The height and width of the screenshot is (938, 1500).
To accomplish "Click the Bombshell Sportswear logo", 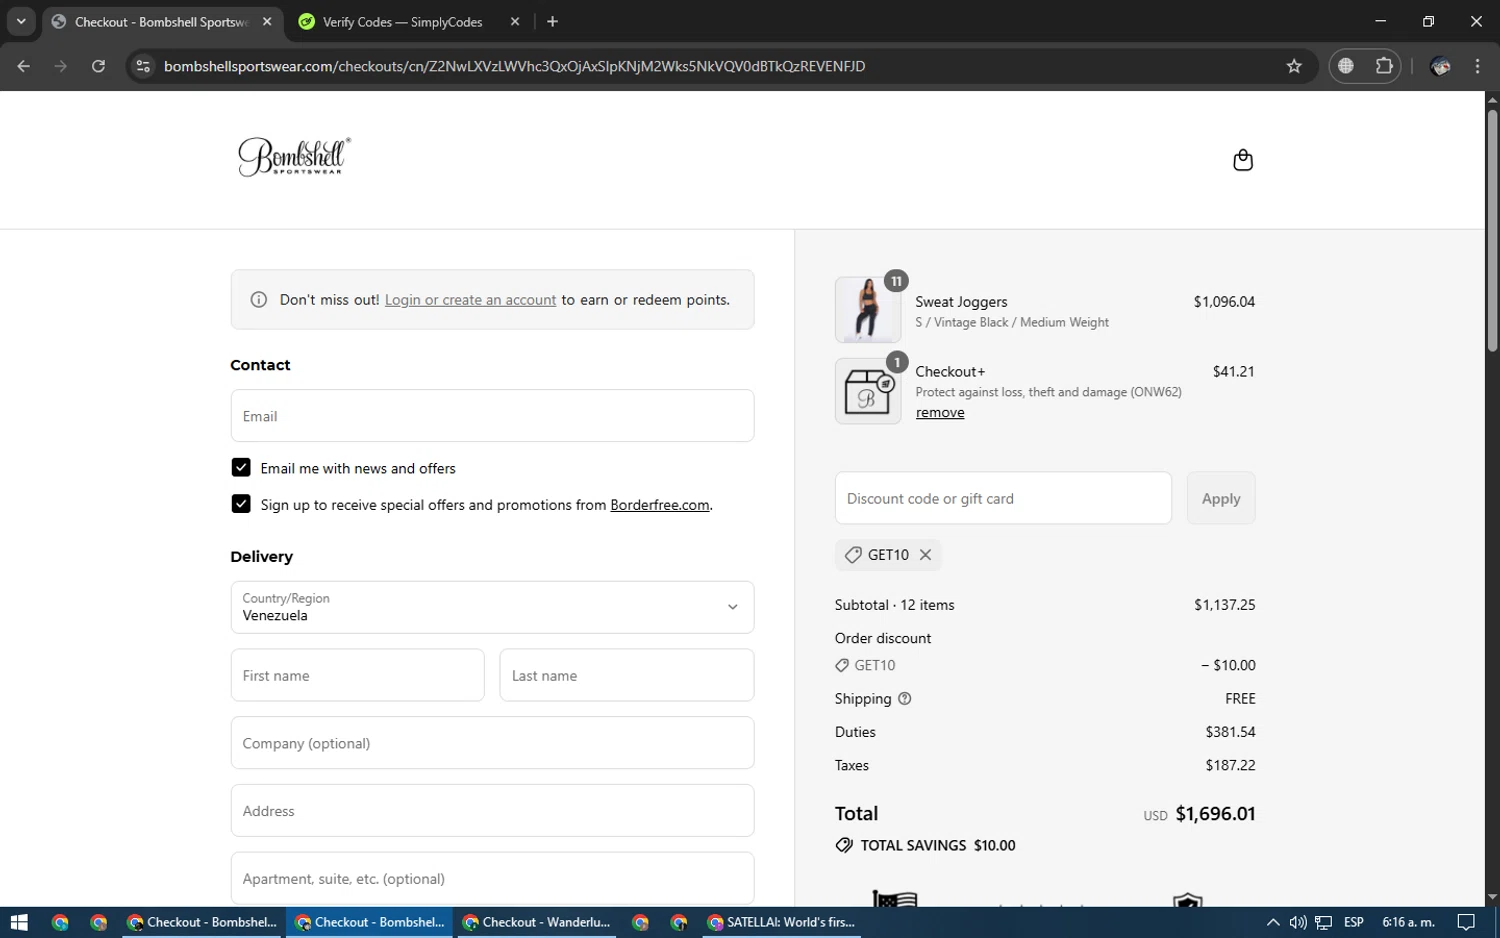I will point(295,156).
